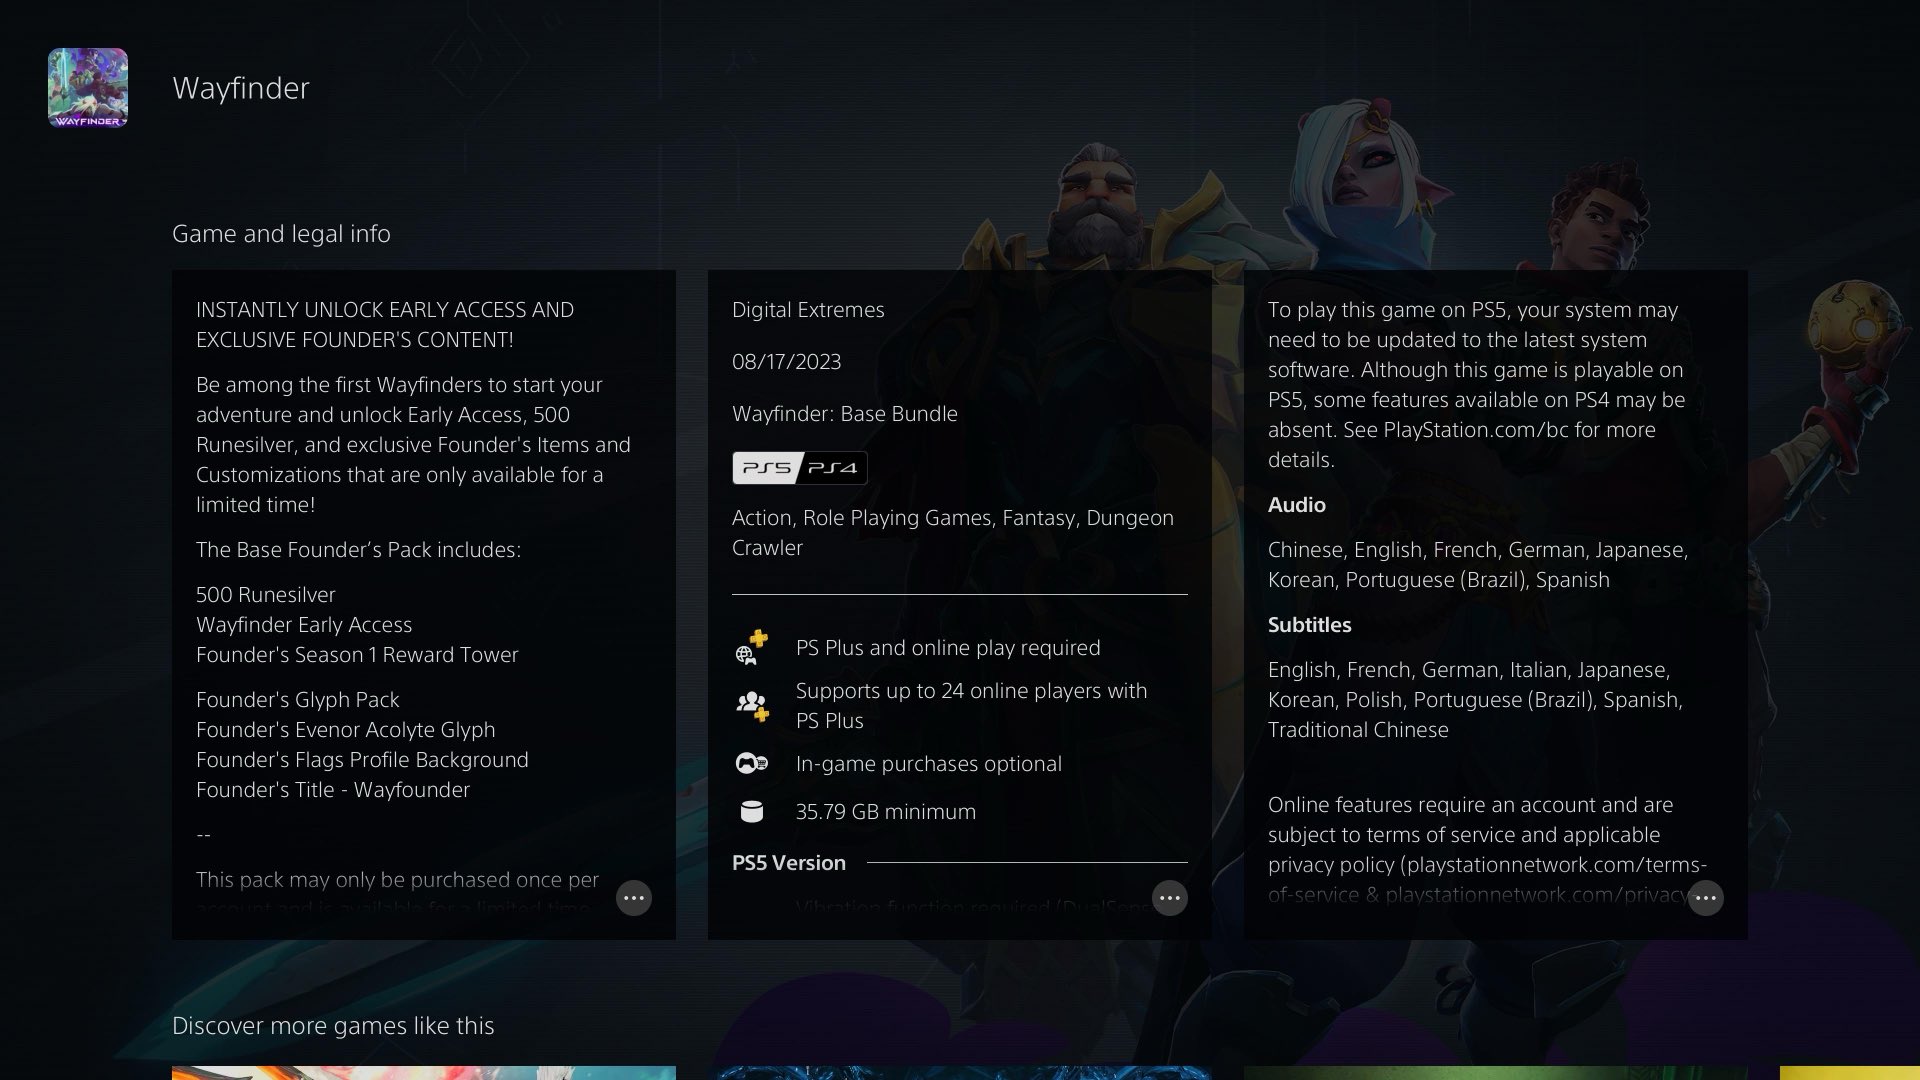Click the 'PS5 Version' section label

[x=789, y=863]
